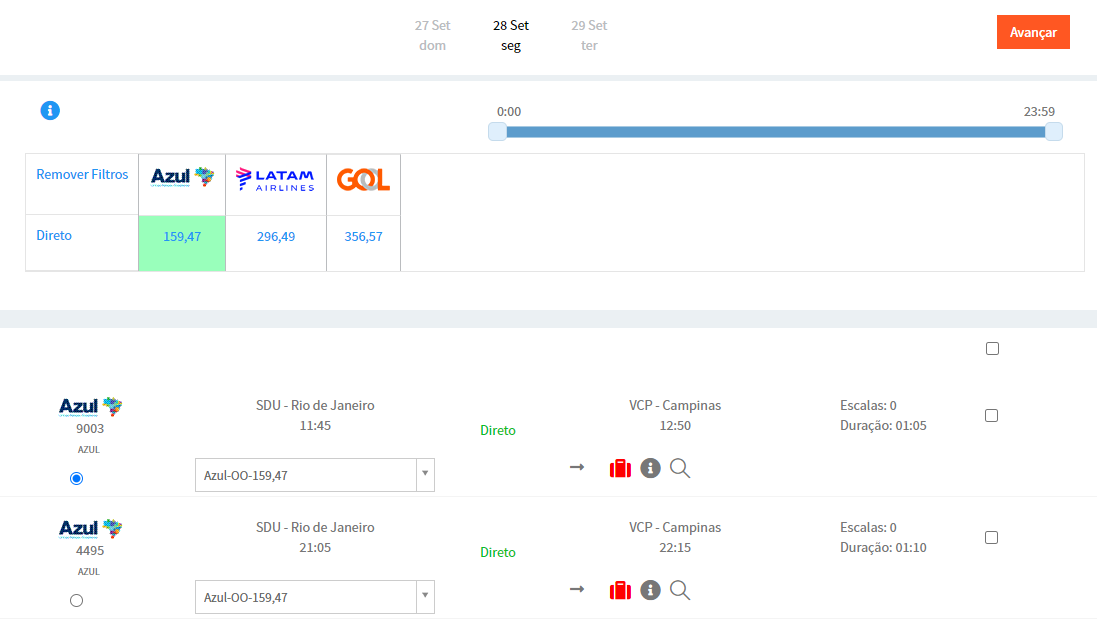Click the blue information icon above filters
Viewport: 1097px width, 628px height.
coord(50,110)
